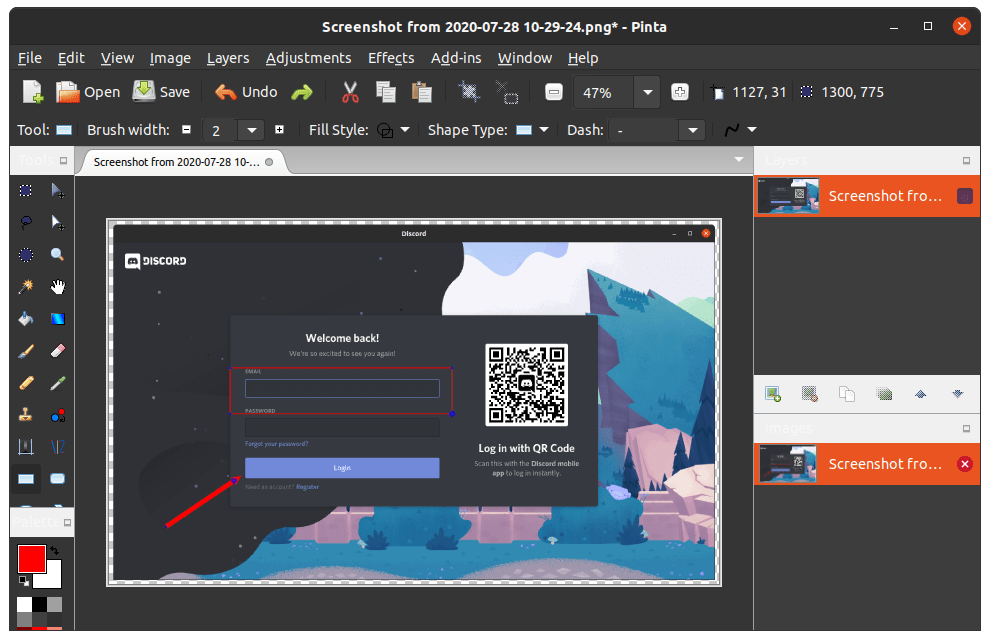Increase brush width with the plus stepper
Viewport: 990px width, 640px height.
tap(281, 130)
